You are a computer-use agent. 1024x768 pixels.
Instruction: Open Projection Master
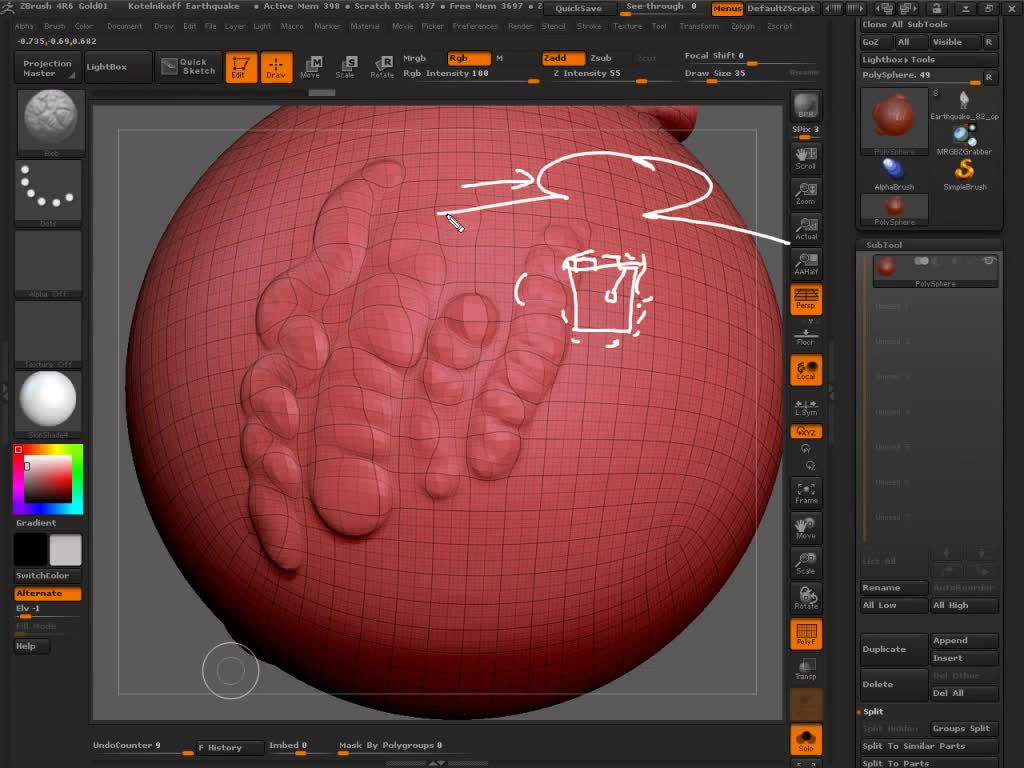tap(47, 68)
